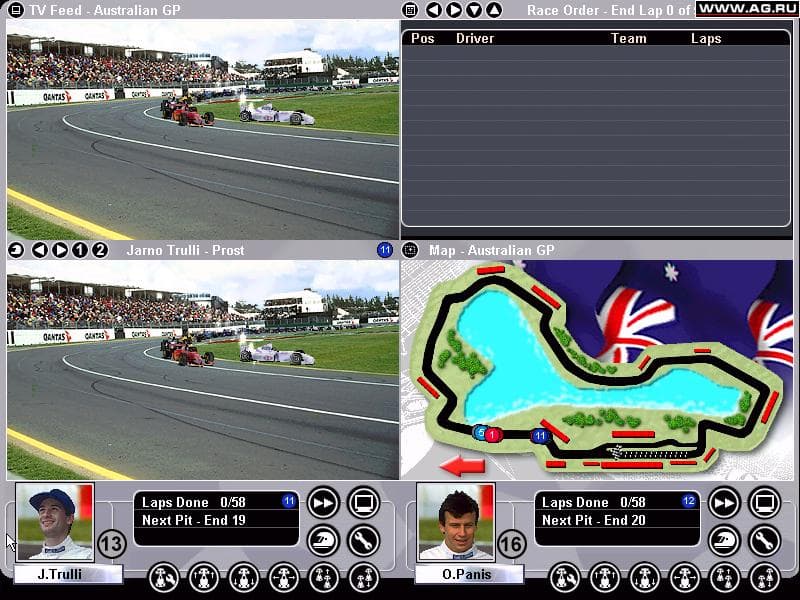Set Panis to ease off (arrows down)
Viewport: 800px width, 600px height.
pos(645,578)
